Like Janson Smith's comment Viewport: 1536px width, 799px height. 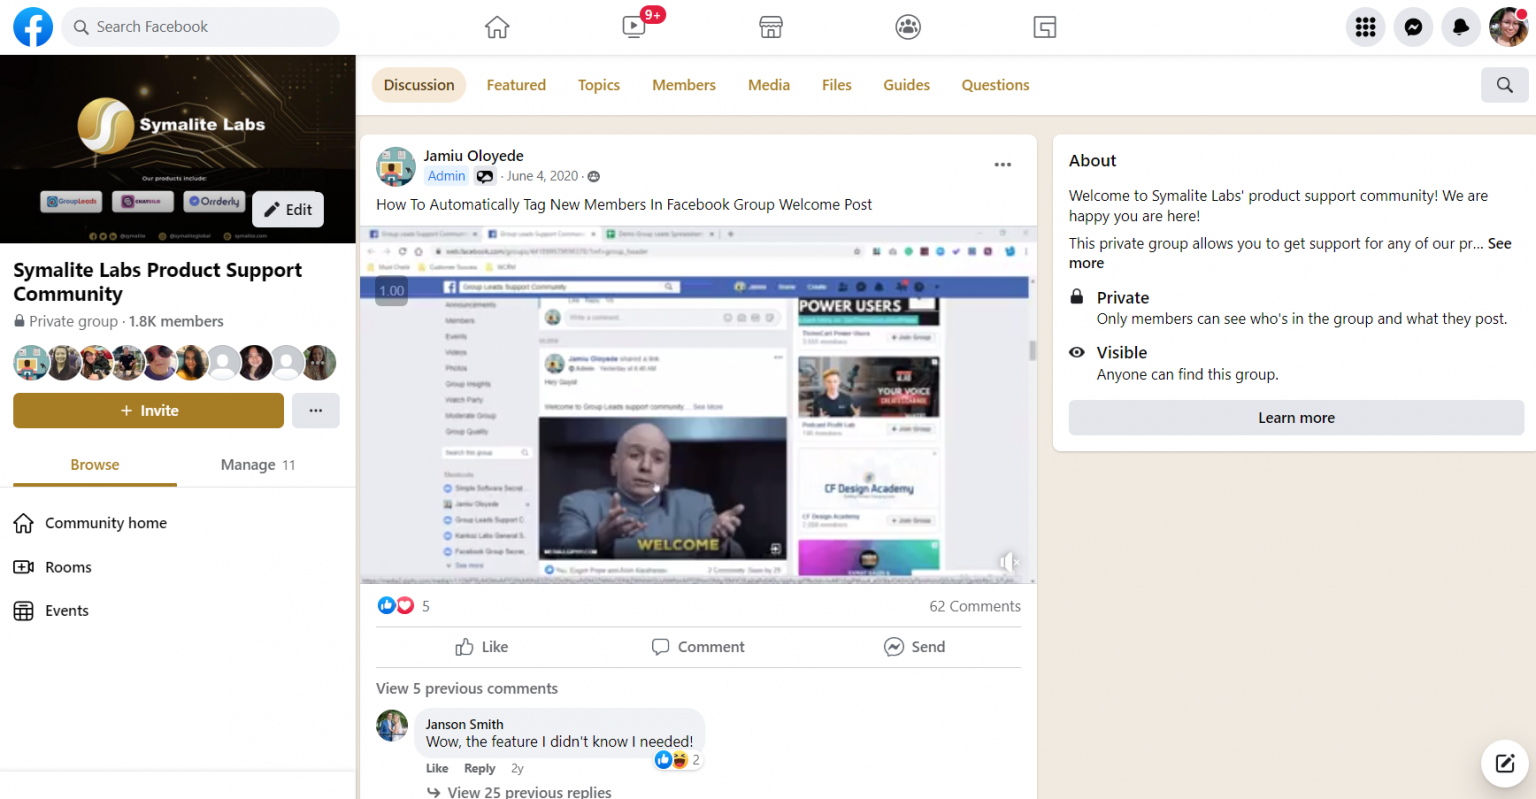click(x=436, y=768)
